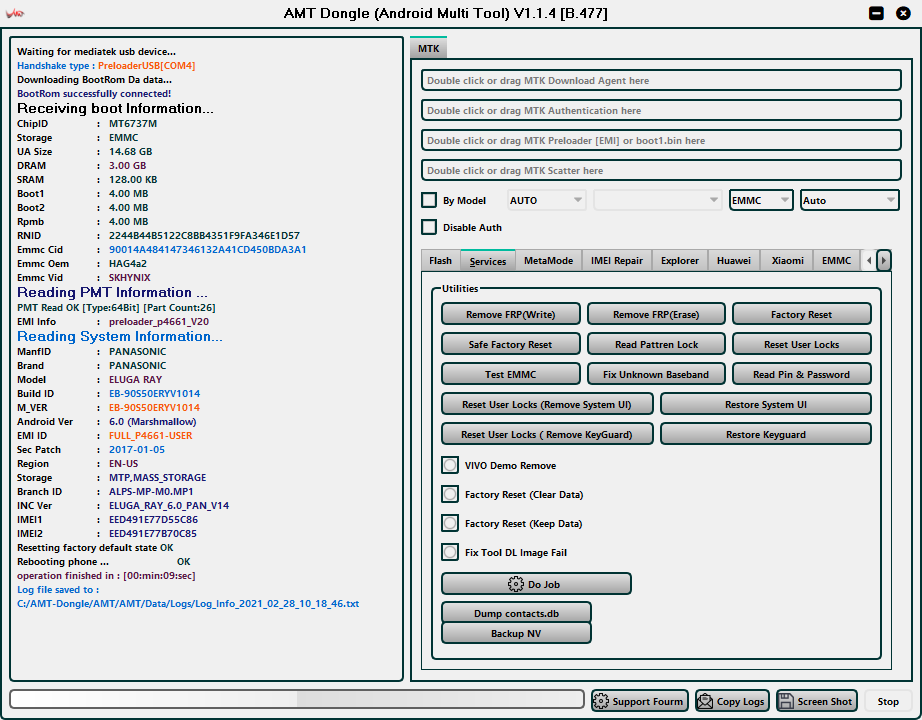Click the Factory Reset button

801,314
